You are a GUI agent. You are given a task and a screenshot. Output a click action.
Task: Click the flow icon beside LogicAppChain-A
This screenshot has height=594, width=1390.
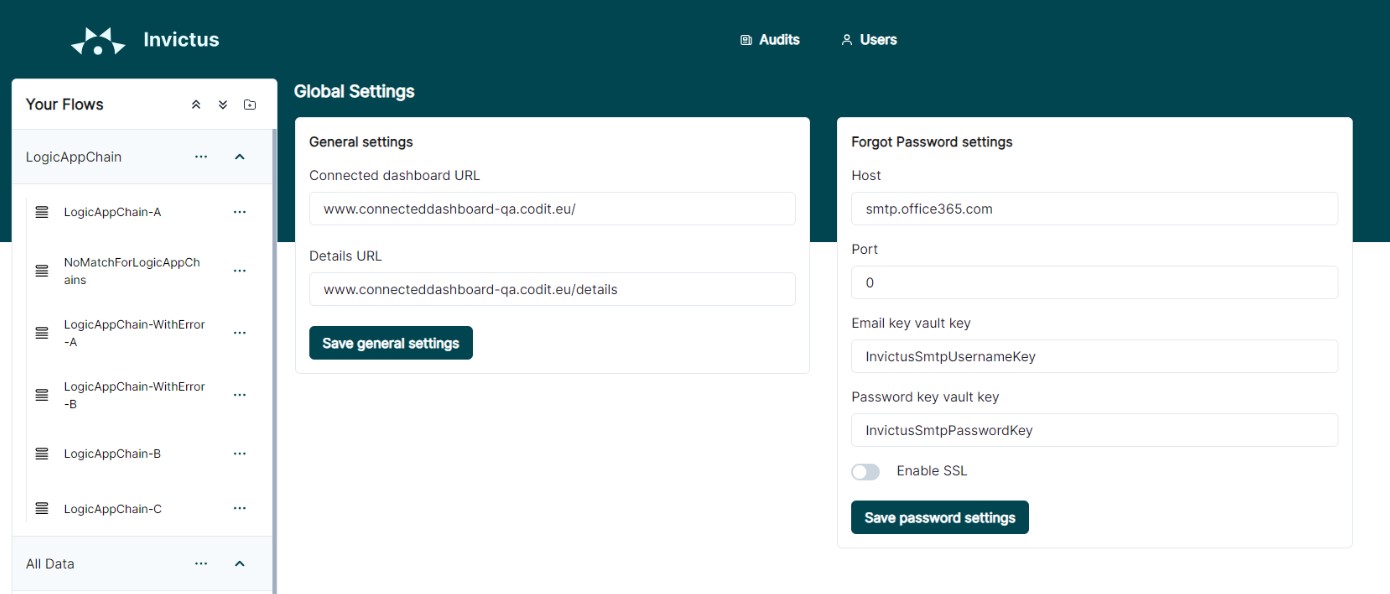pyautogui.click(x=41, y=211)
